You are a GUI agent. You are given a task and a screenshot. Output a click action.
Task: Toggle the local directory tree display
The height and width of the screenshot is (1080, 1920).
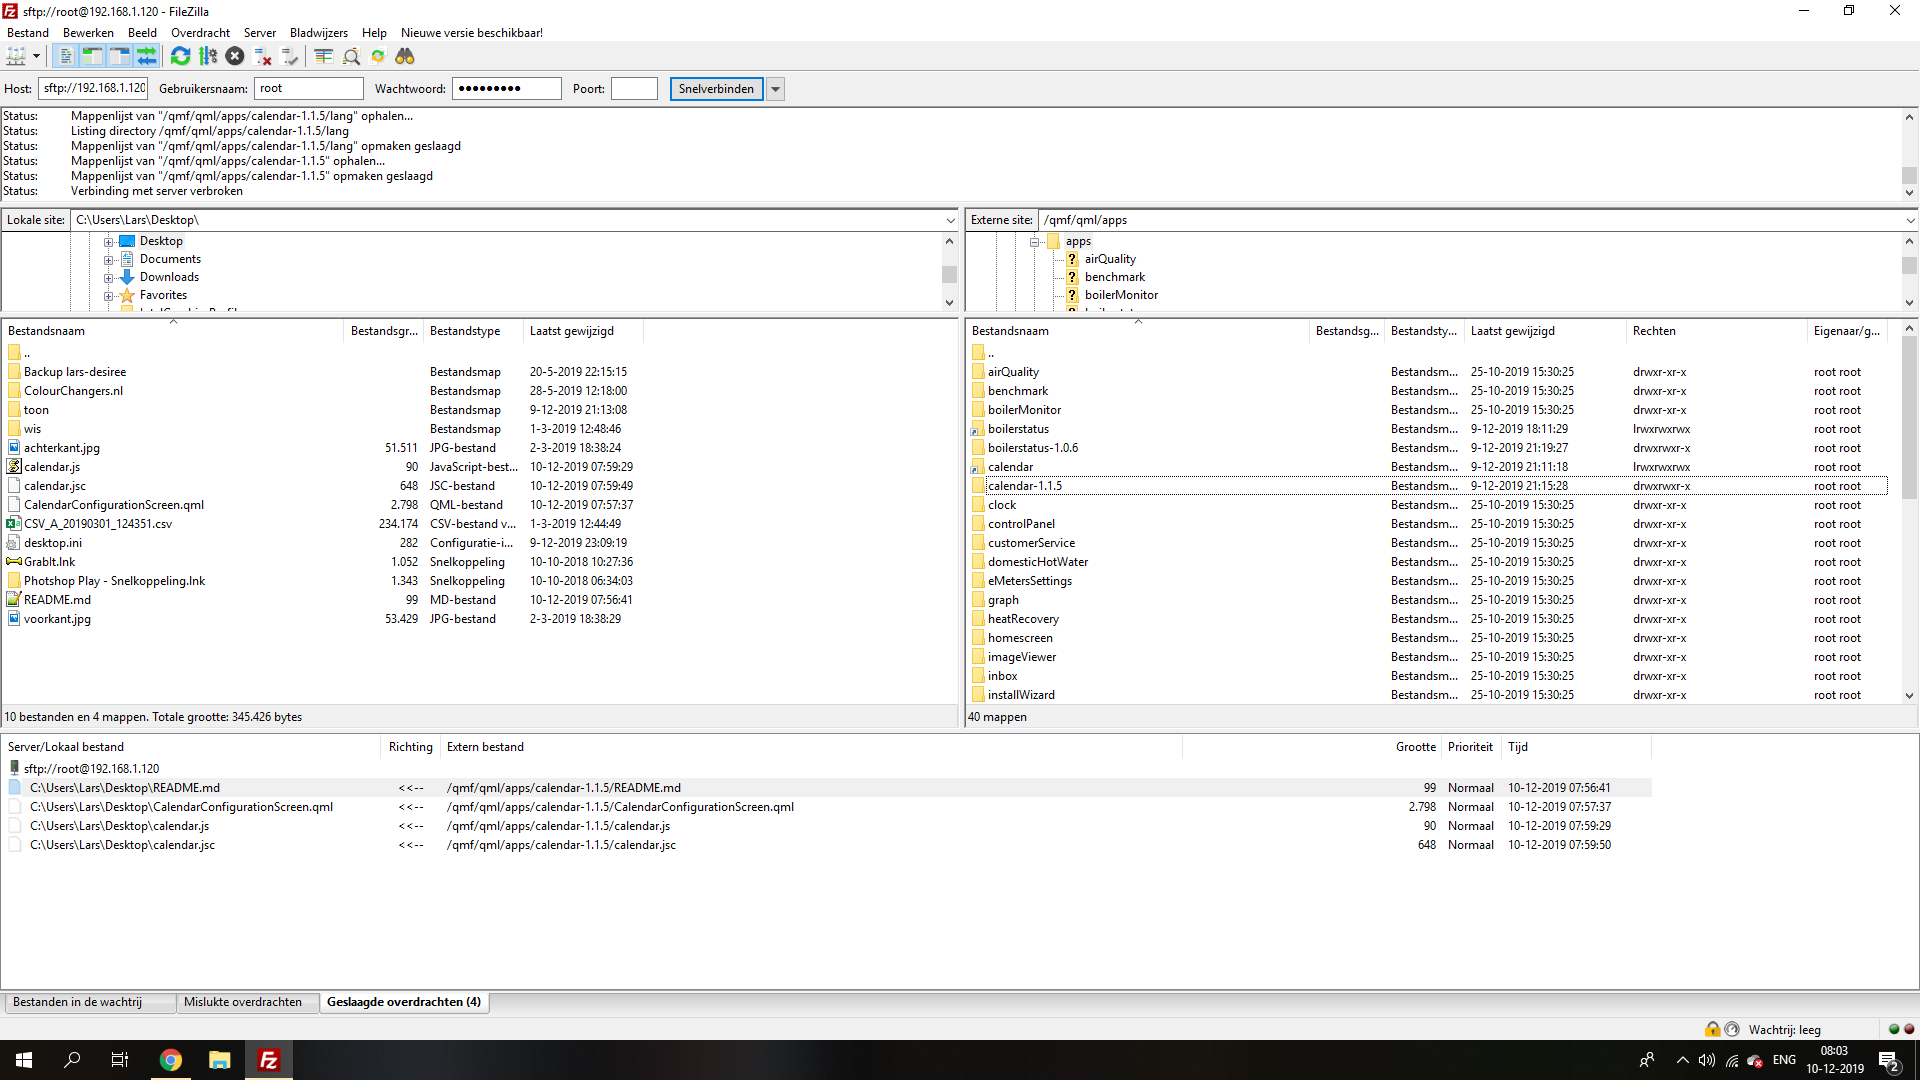[92, 56]
